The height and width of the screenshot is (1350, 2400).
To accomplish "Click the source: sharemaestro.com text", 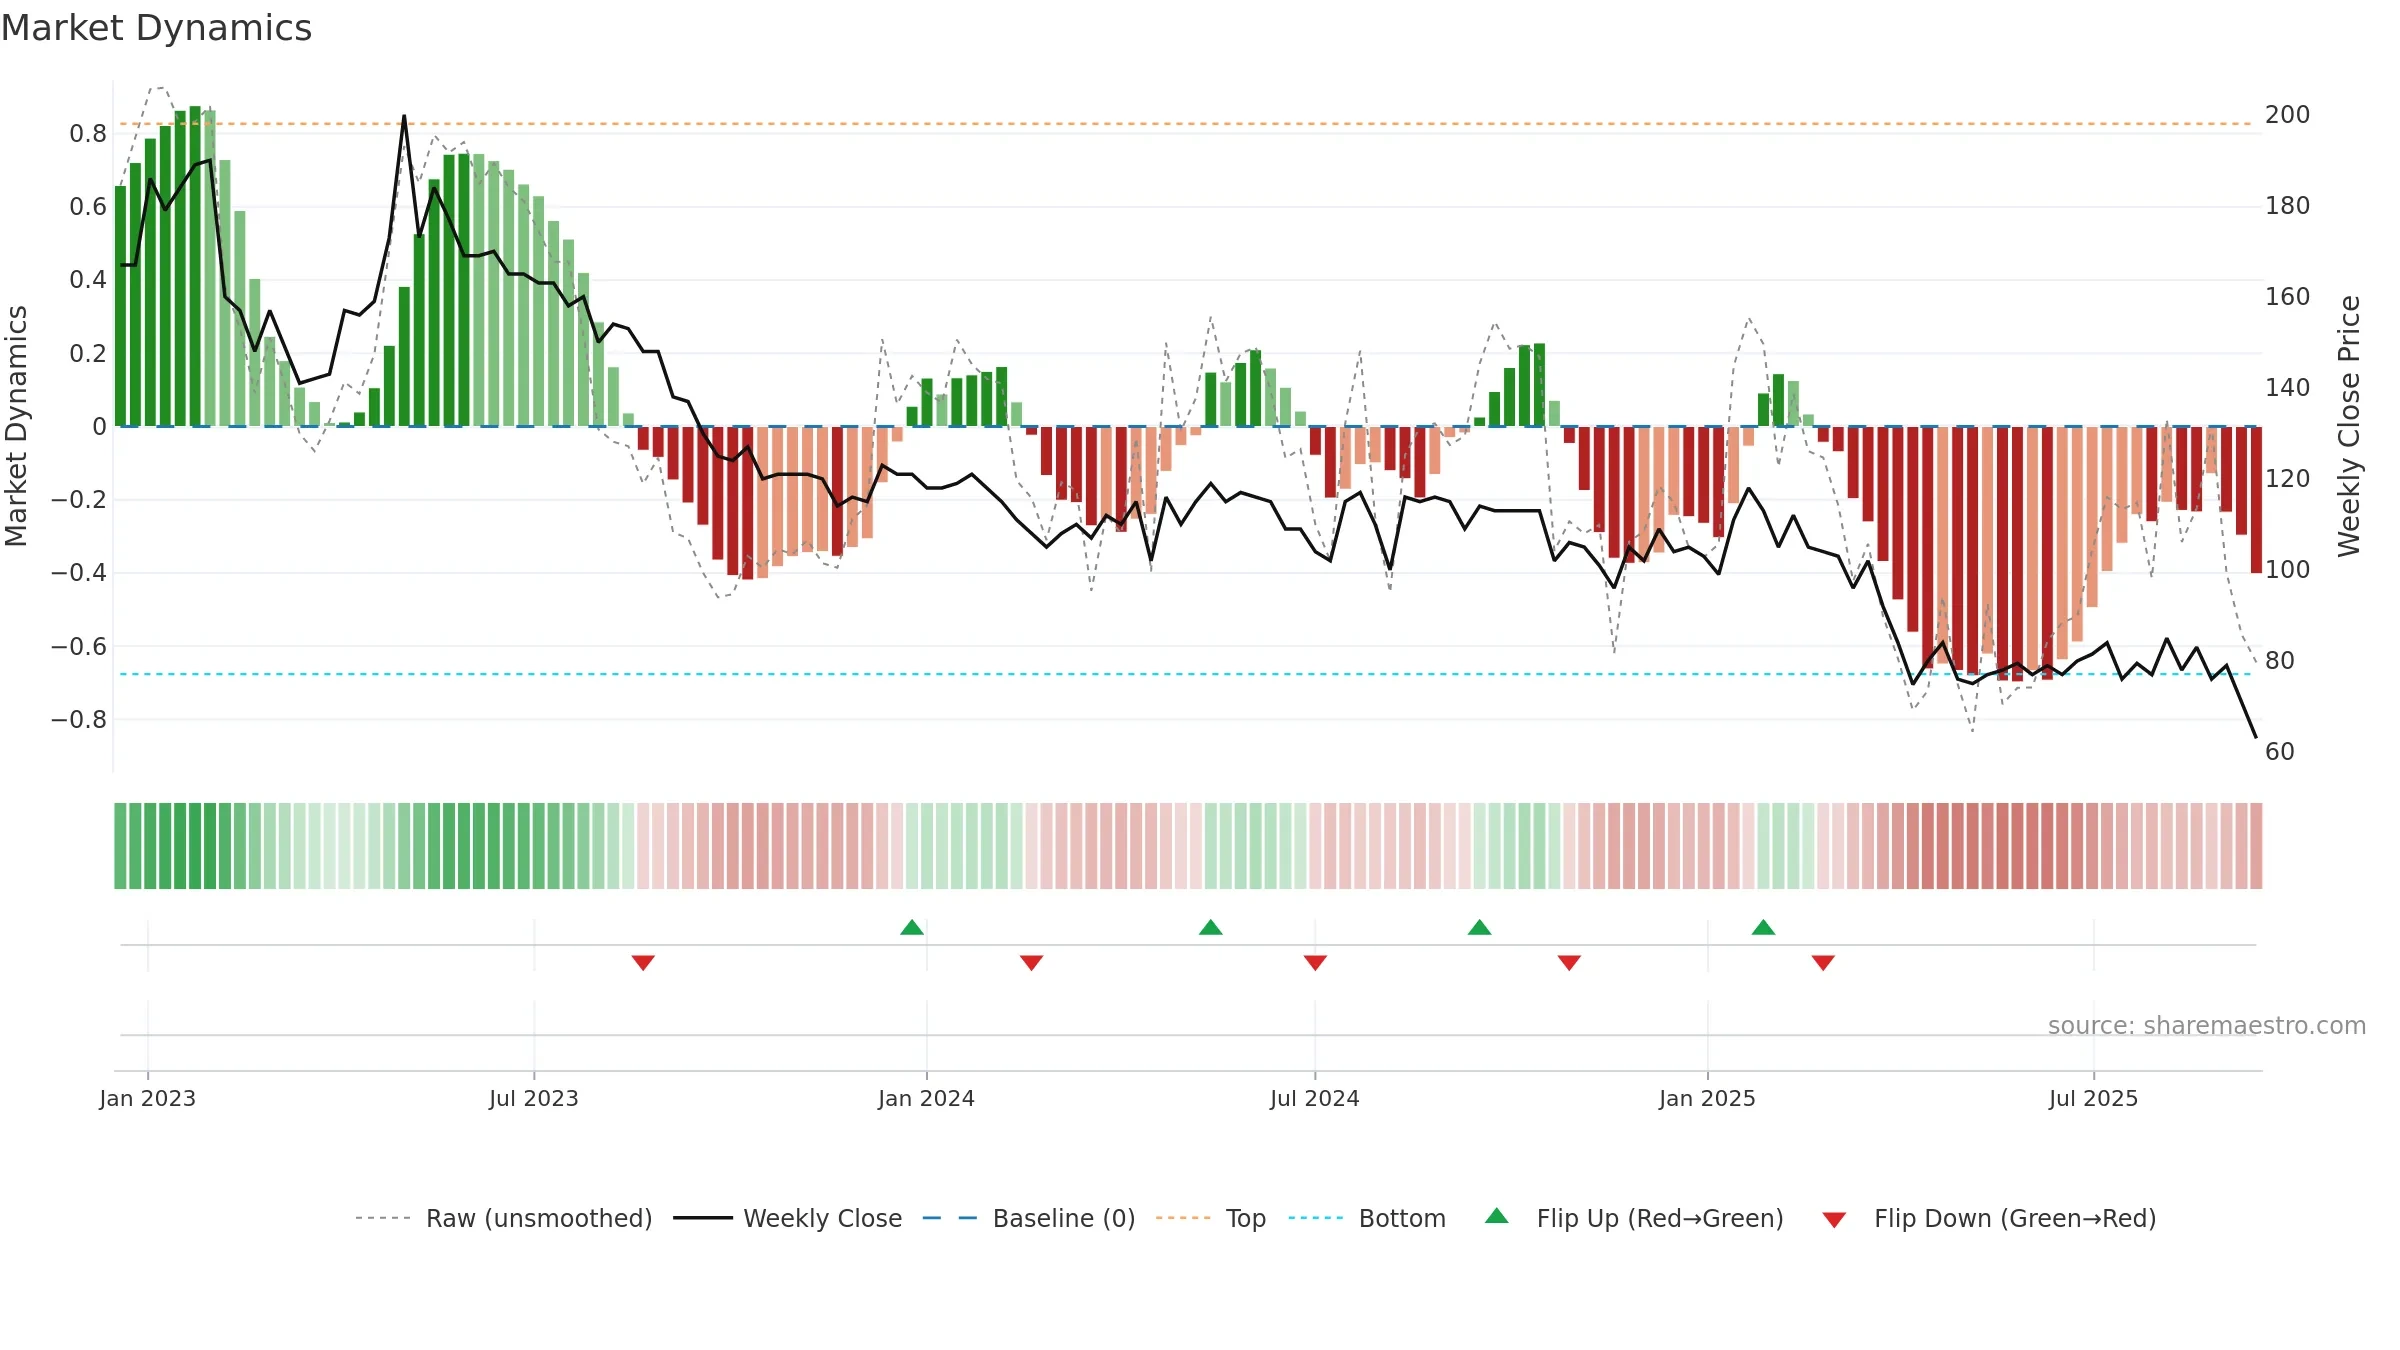I will click(x=2206, y=1025).
